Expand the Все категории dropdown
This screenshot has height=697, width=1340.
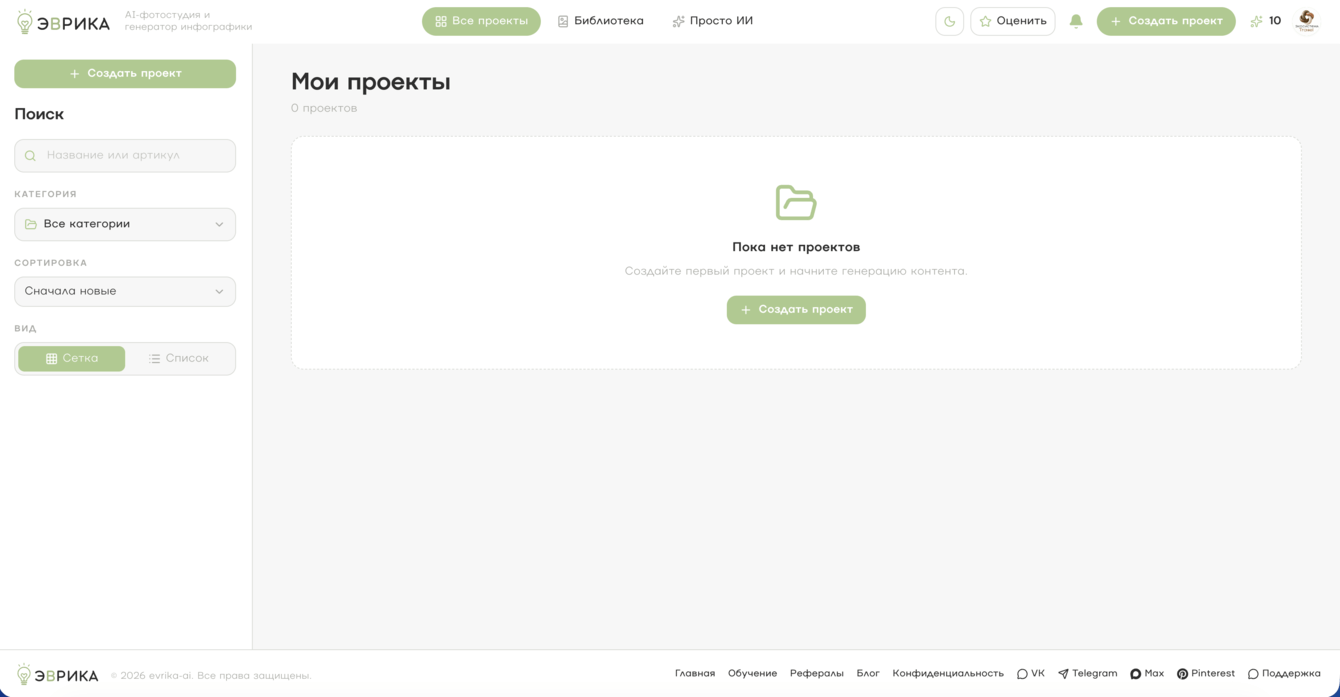coord(125,224)
